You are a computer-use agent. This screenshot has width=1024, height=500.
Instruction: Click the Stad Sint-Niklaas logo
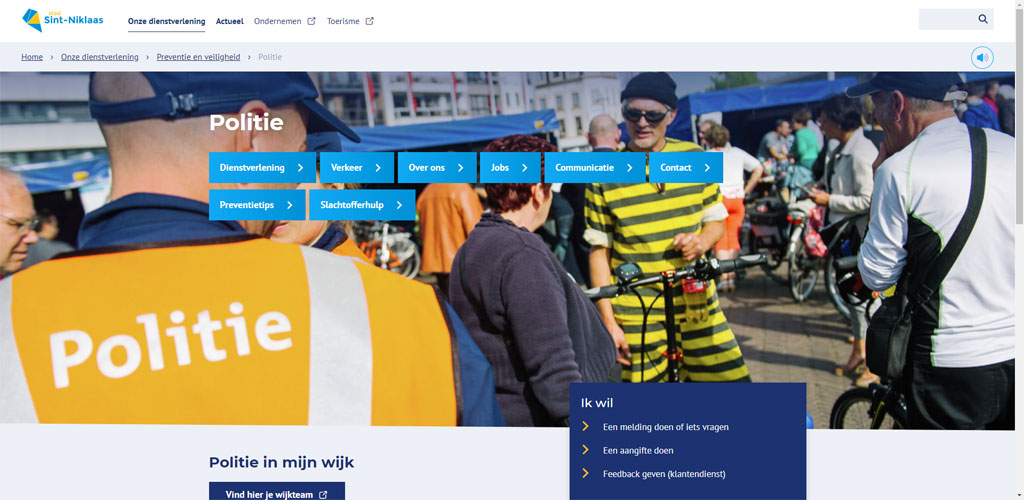click(x=63, y=20)
